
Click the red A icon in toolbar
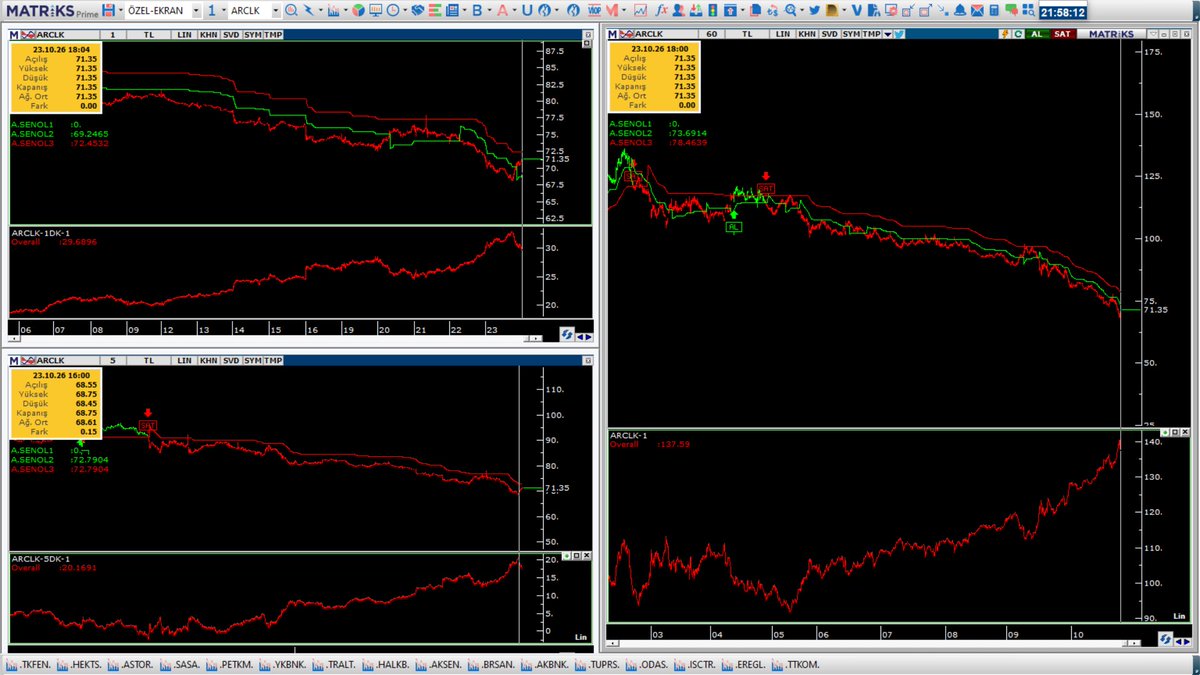(501, 10)
